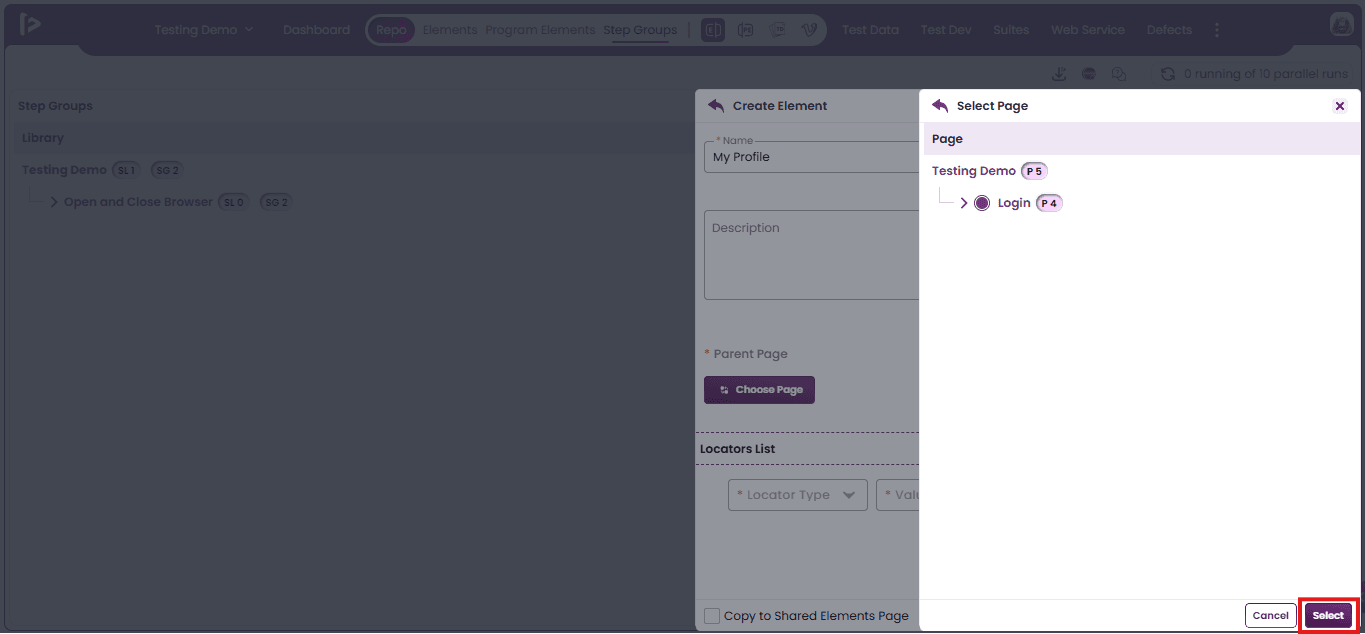Click the Testing Demo root in Select Page
This screenshot has height=634, width=1365.
tap(974, 171)
